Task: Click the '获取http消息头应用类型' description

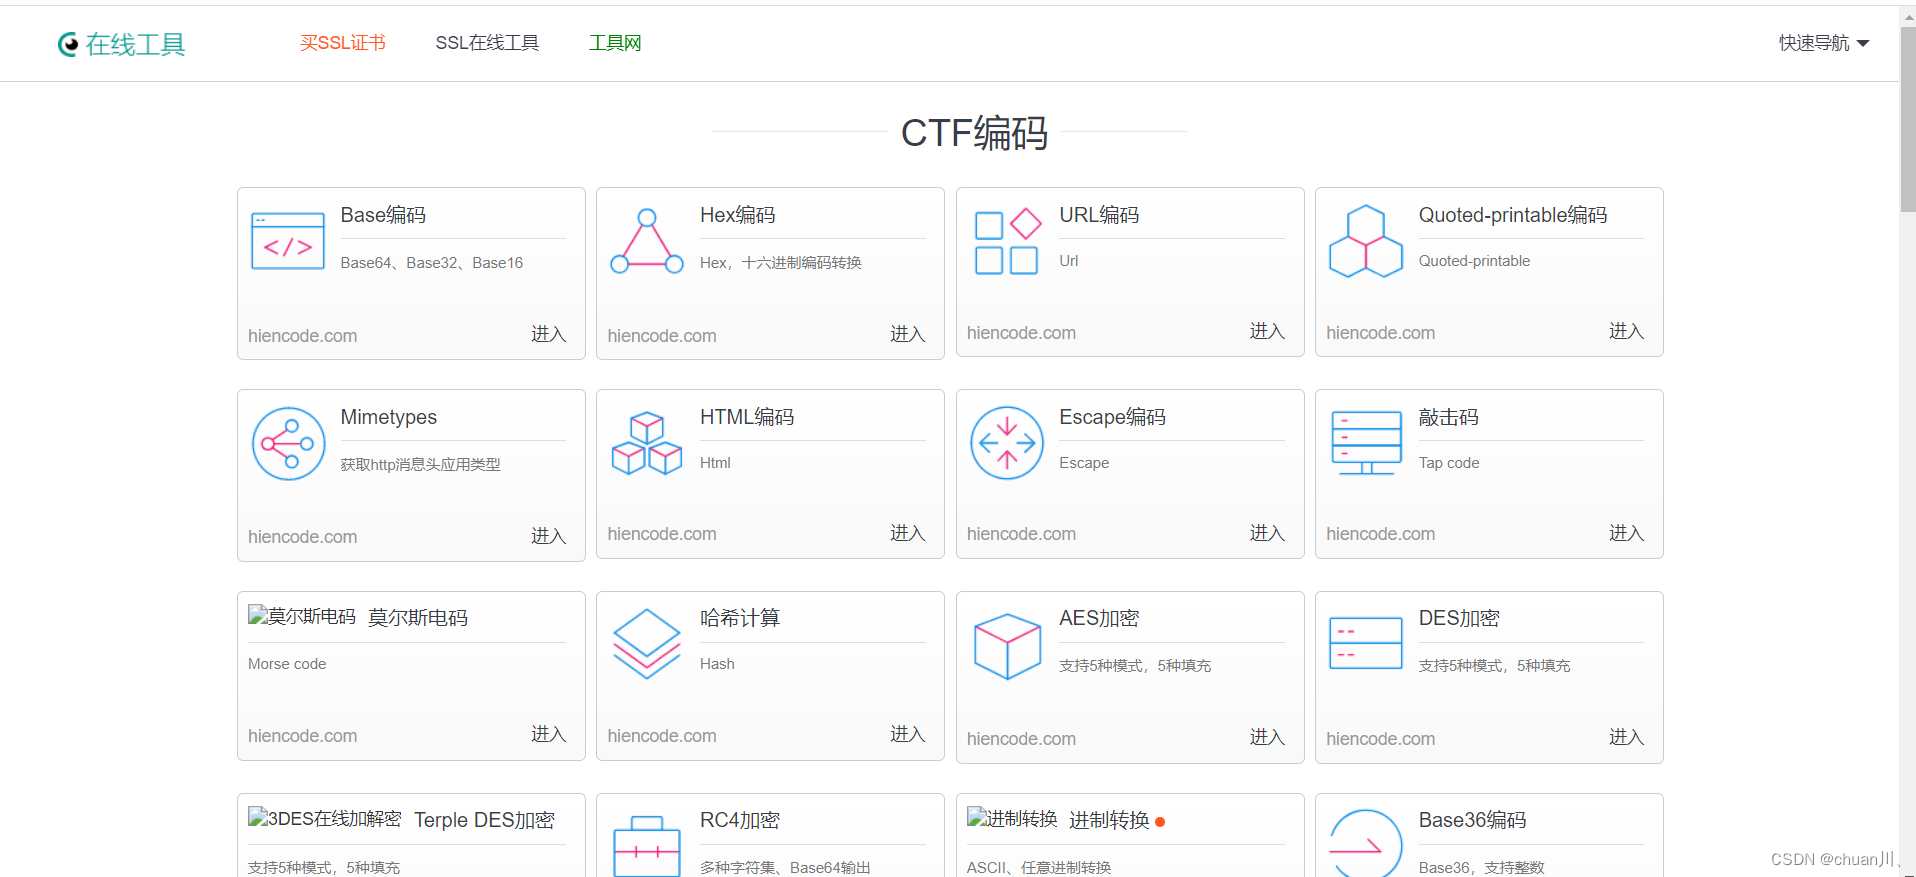Action: (x=420, y=465)
